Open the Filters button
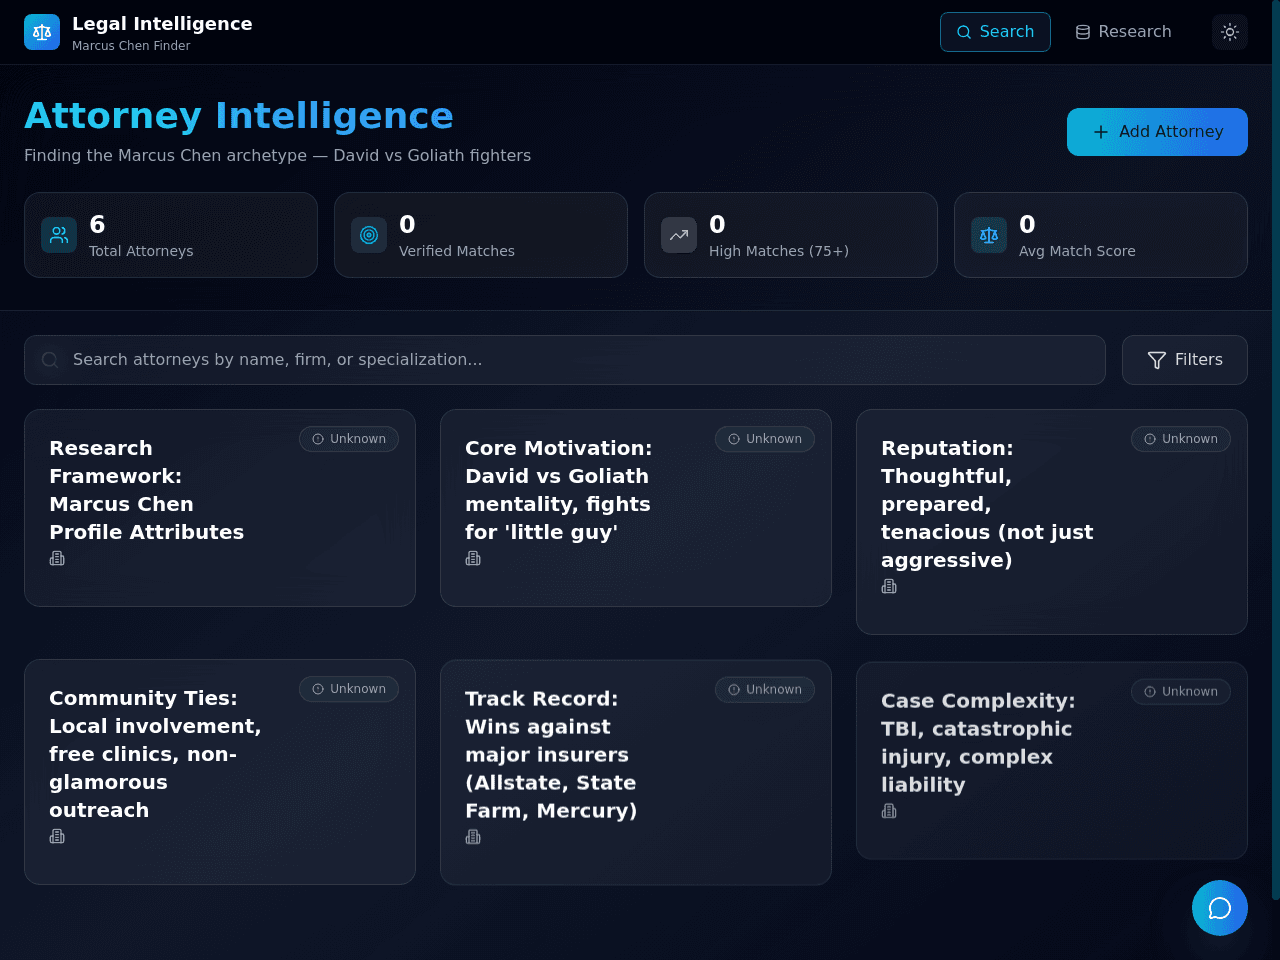This screenshot has height=960, width=1280. tap(1185, 360)
